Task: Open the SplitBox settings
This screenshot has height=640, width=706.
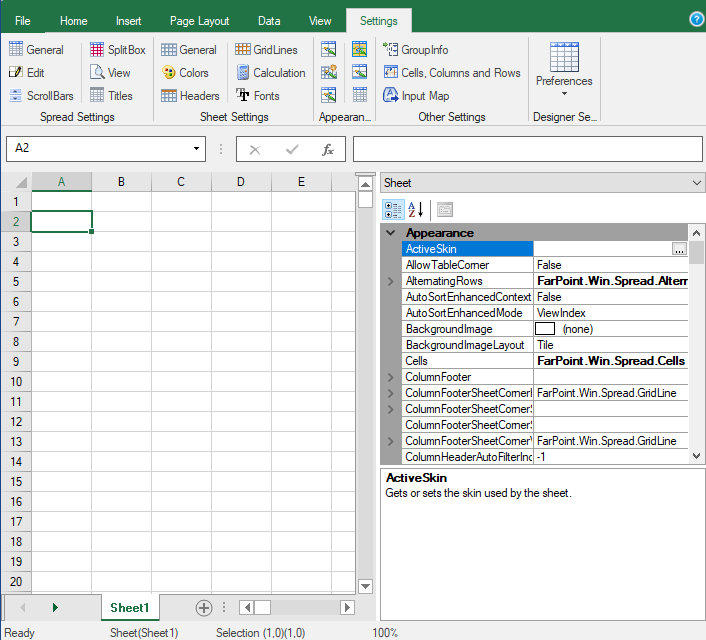Action: [x=118, y=50]
